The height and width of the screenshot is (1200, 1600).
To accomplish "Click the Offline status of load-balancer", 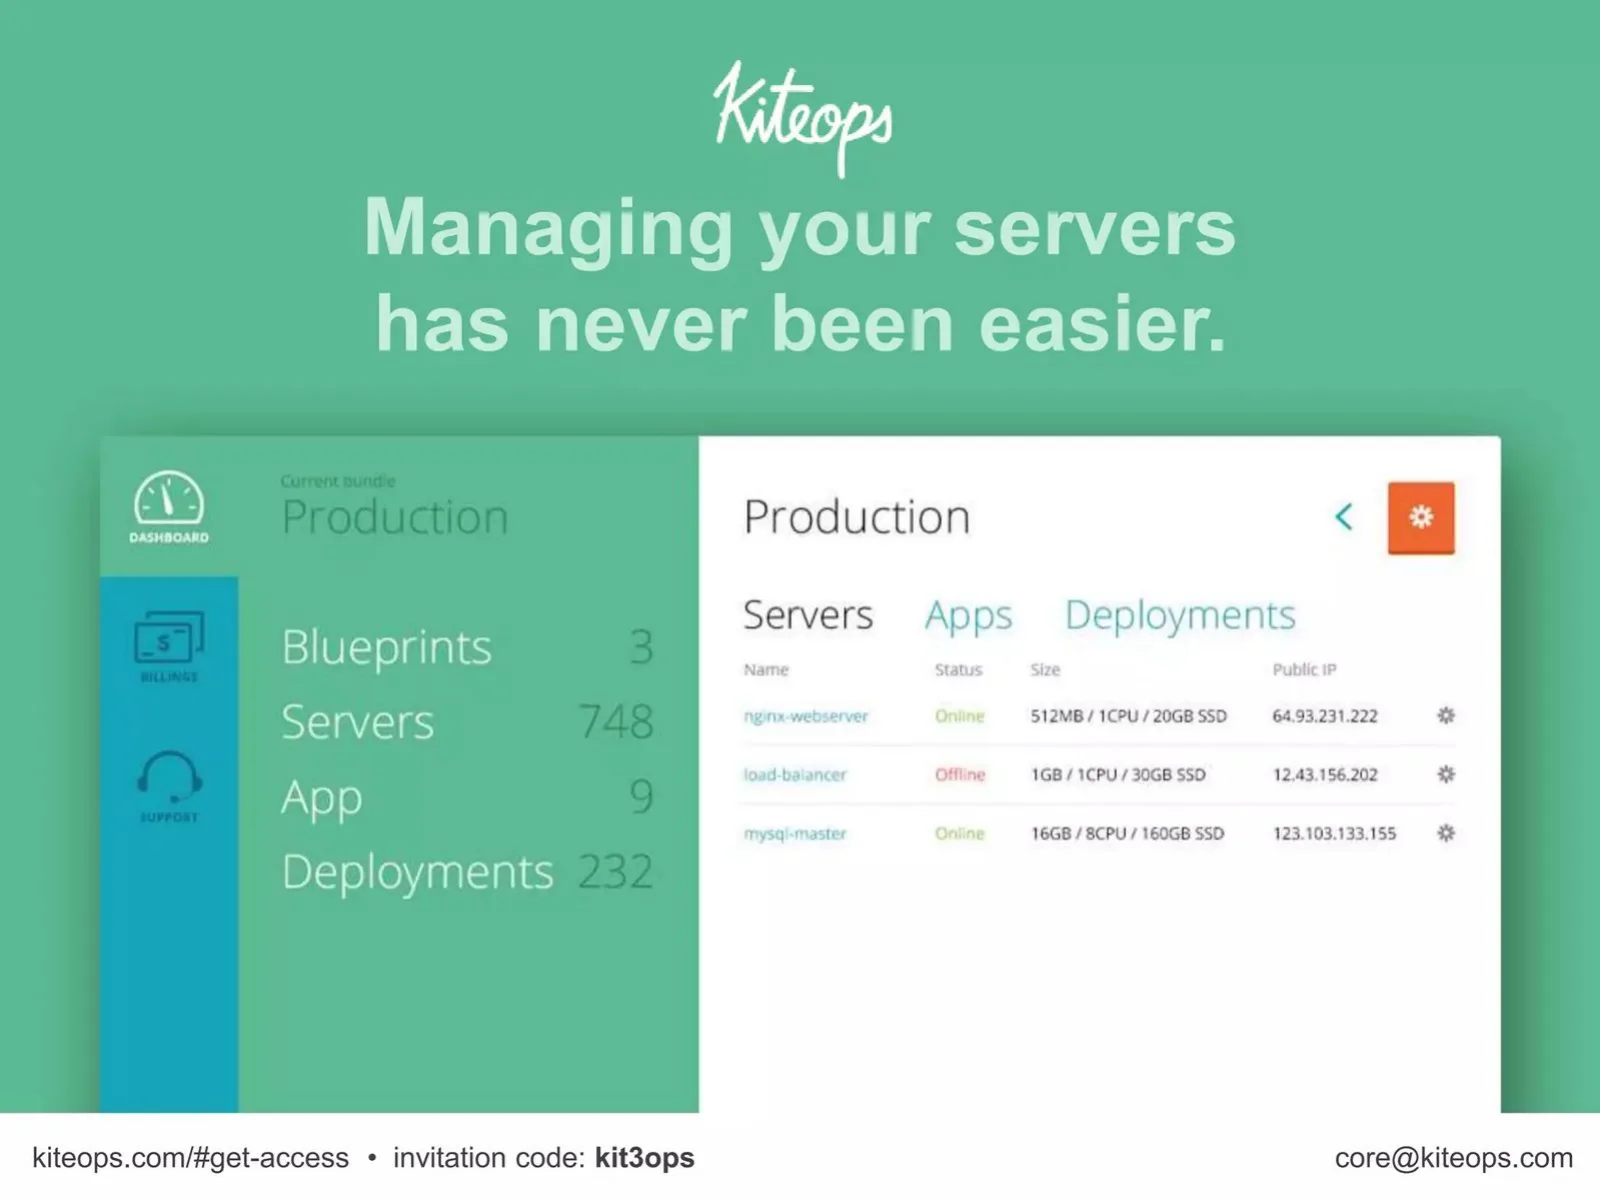I will tap(960, 774).
